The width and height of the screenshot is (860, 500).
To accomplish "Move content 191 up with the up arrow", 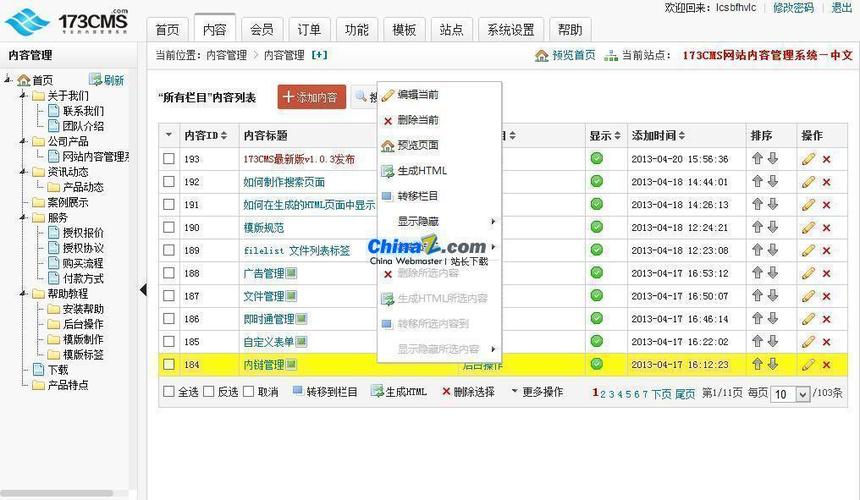I will [x=757, y=205].
